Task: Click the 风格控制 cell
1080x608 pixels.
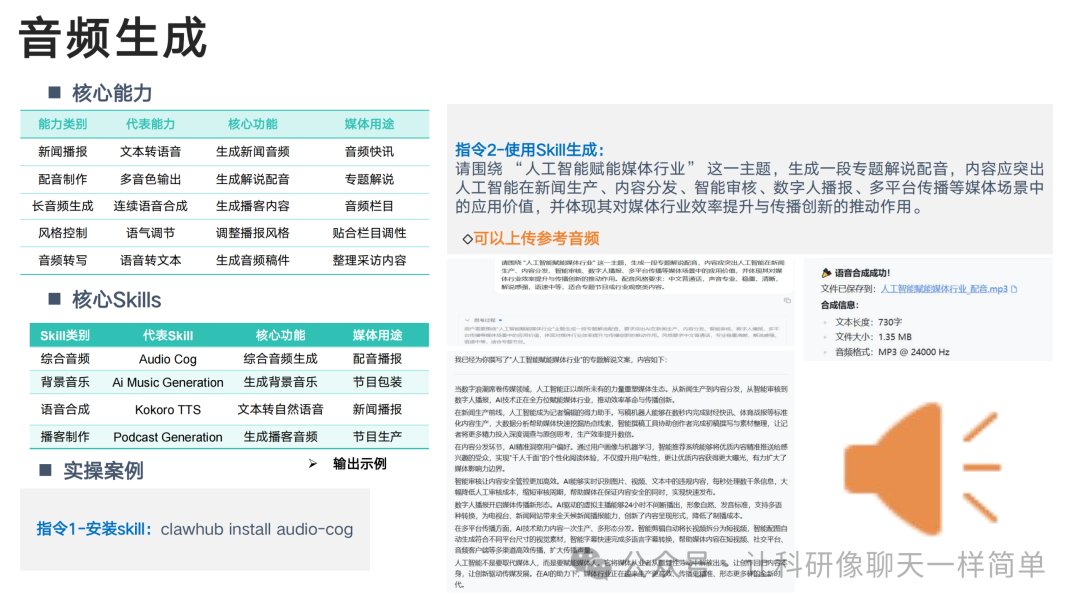Action: (x=63, y=233)
